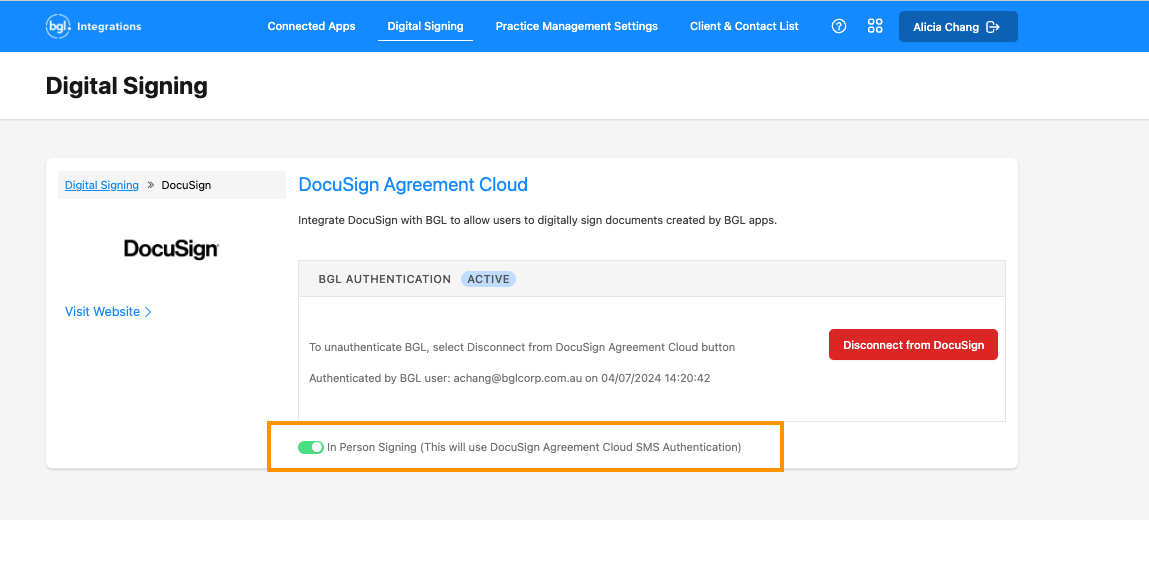The image size is (1149, 562).
Task: Open Practice Management Settings tab
Action: (x=577, y=26)
